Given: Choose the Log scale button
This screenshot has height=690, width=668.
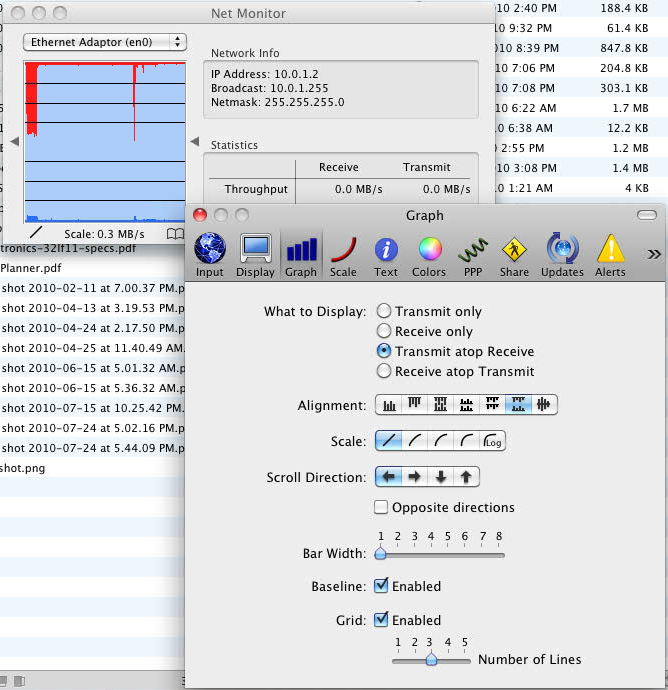Looking at the screenshot, I should point(493,441).
